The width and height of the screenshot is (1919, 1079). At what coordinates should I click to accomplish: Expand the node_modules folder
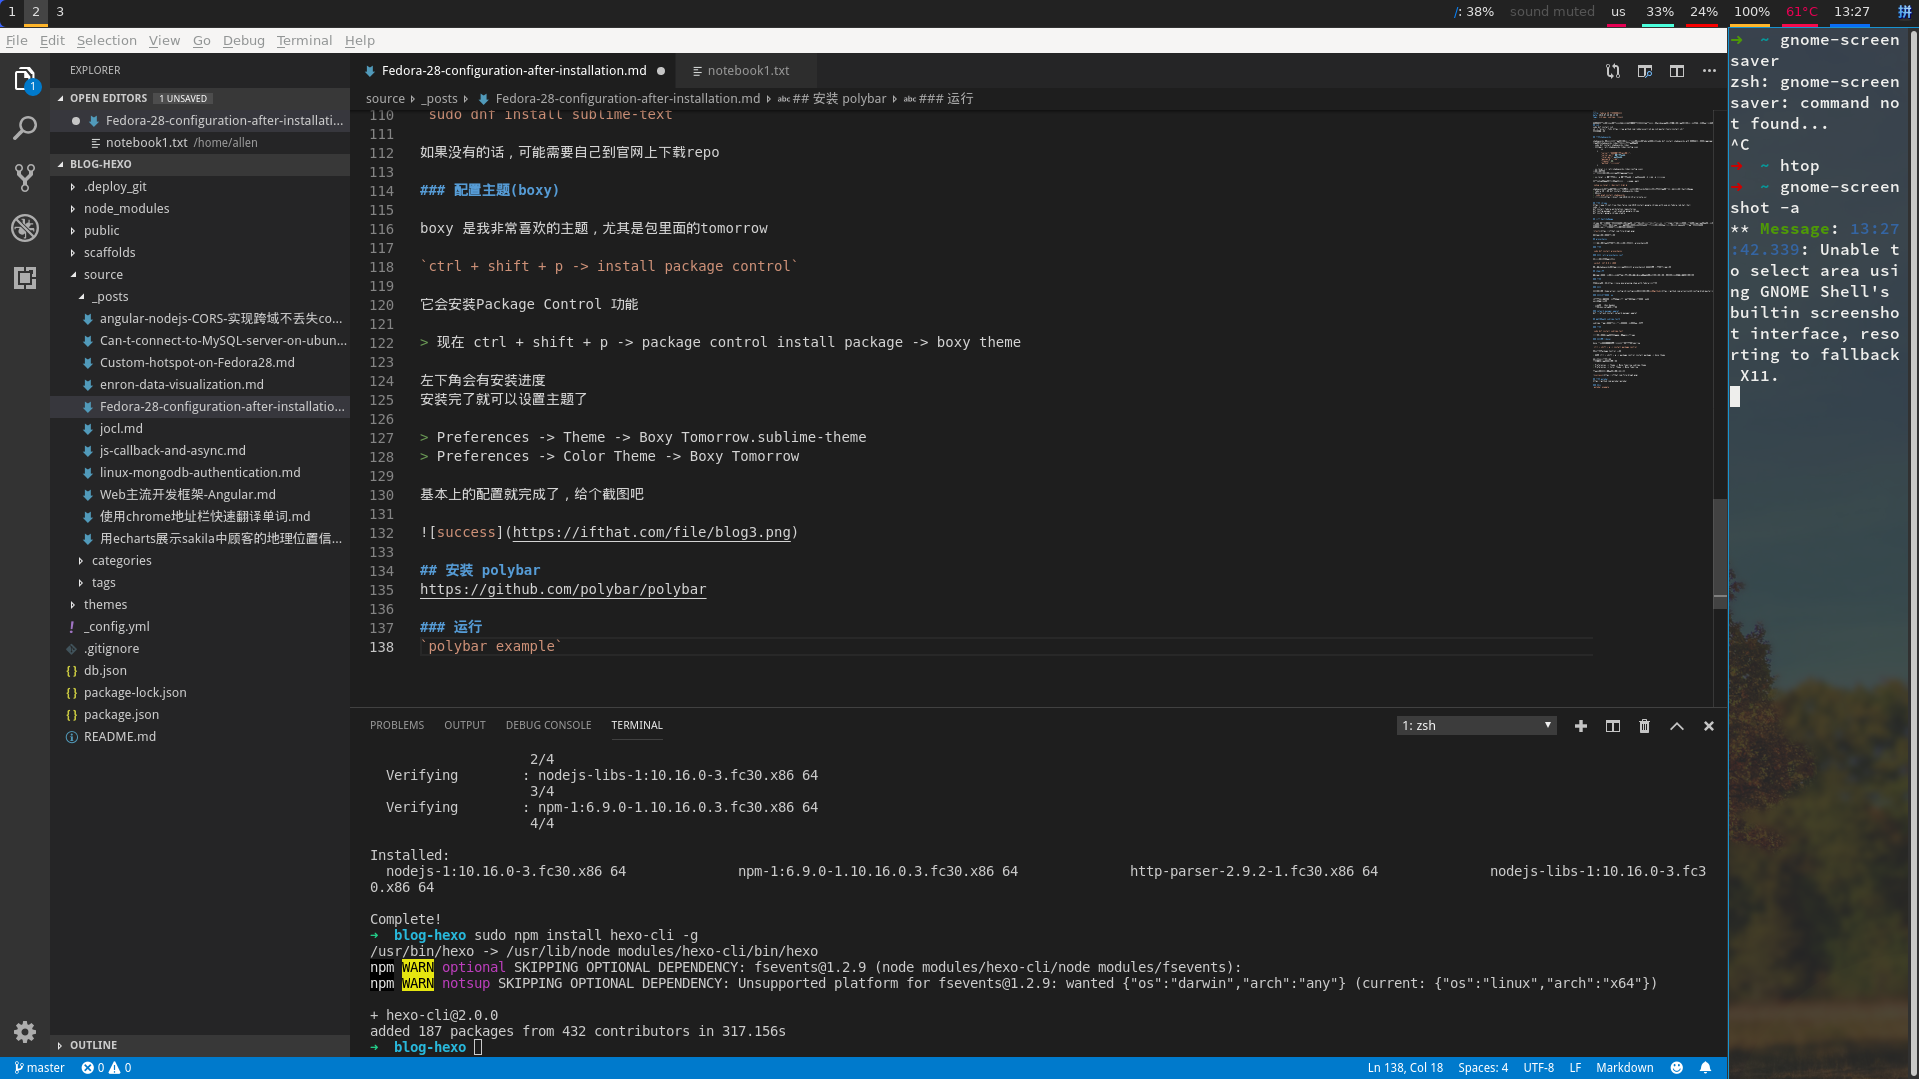[126, 209]
